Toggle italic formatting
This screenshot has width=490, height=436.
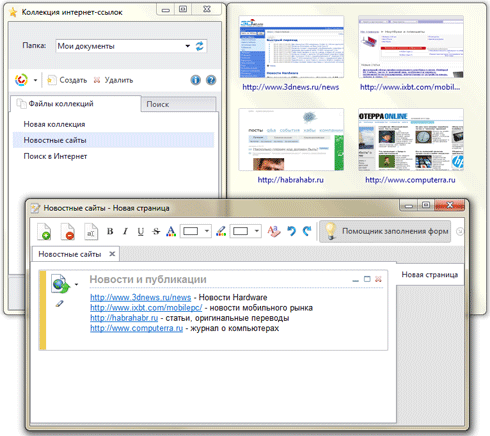[x=125, y=231]
